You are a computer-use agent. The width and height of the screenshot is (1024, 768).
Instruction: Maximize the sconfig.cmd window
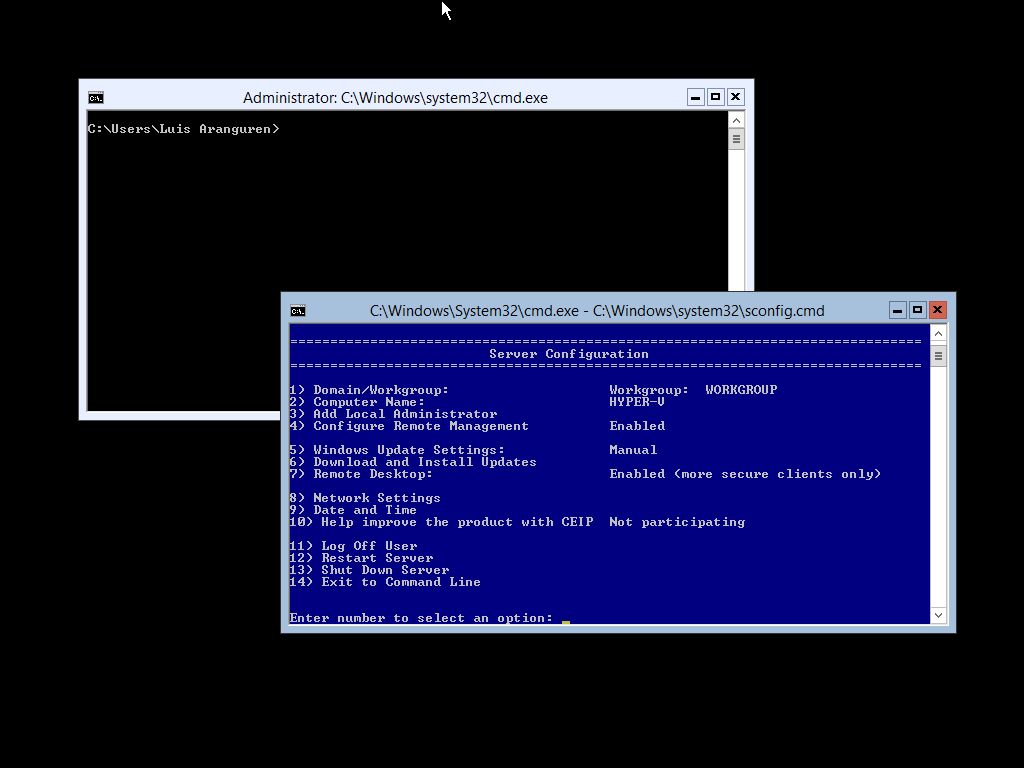[917, 310]
